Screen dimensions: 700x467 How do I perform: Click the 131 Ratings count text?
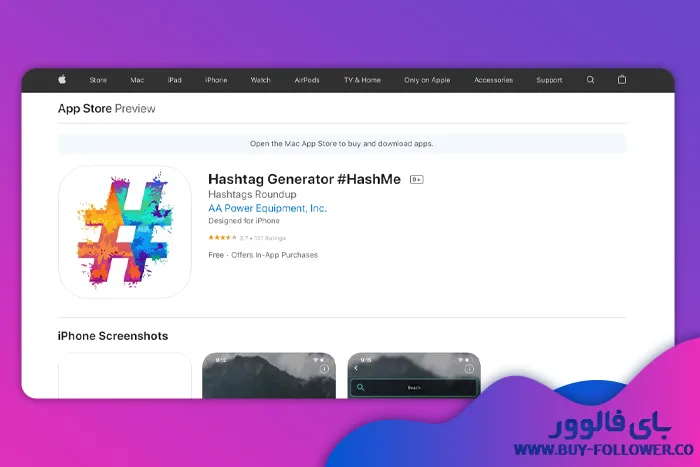pyautogui.click(x=270, y=238)
